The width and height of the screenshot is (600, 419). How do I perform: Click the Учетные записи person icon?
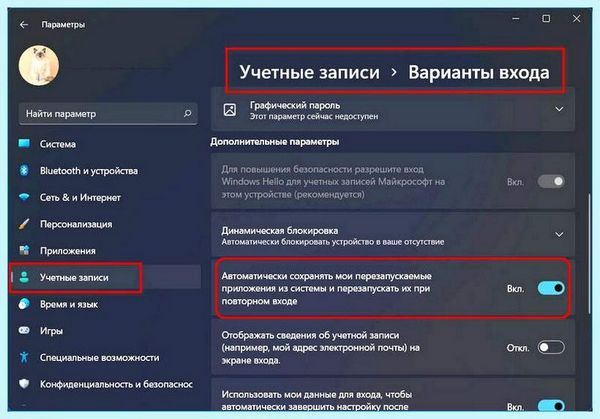coord(24,277)
